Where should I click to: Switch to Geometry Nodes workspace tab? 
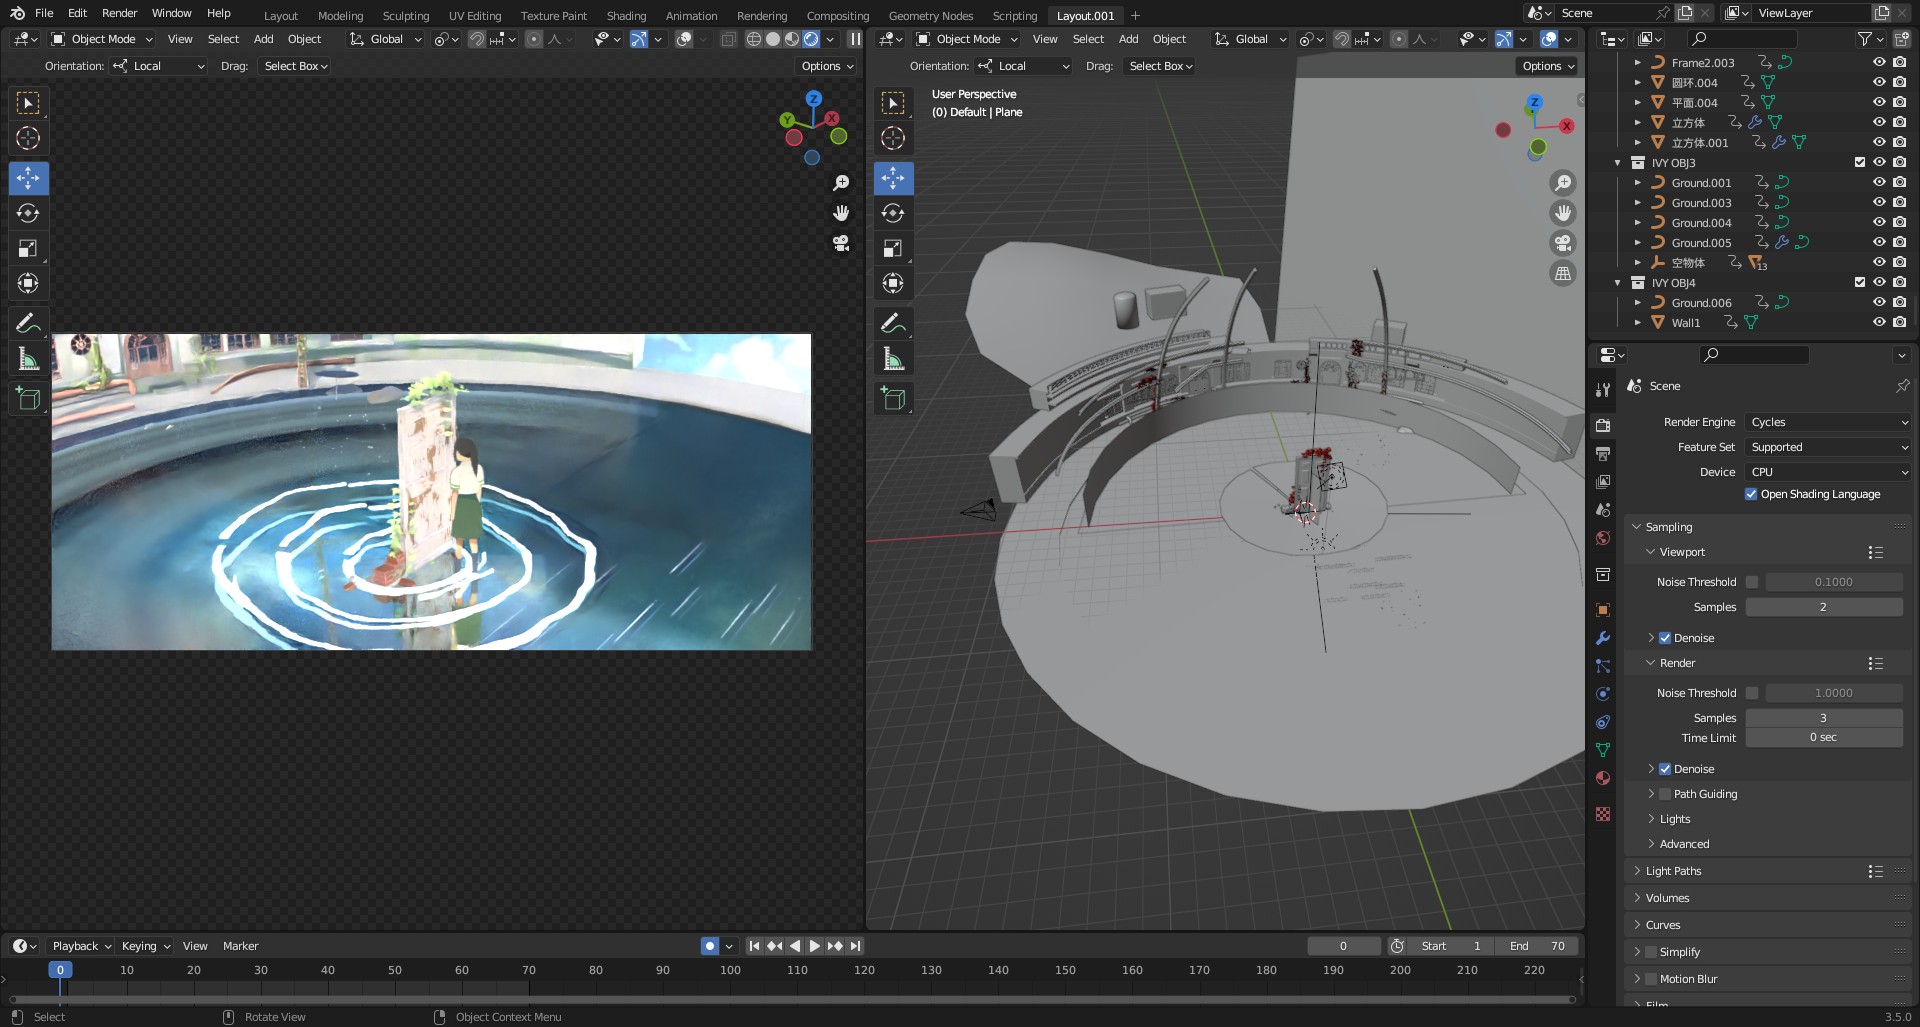tap(930, 15)
